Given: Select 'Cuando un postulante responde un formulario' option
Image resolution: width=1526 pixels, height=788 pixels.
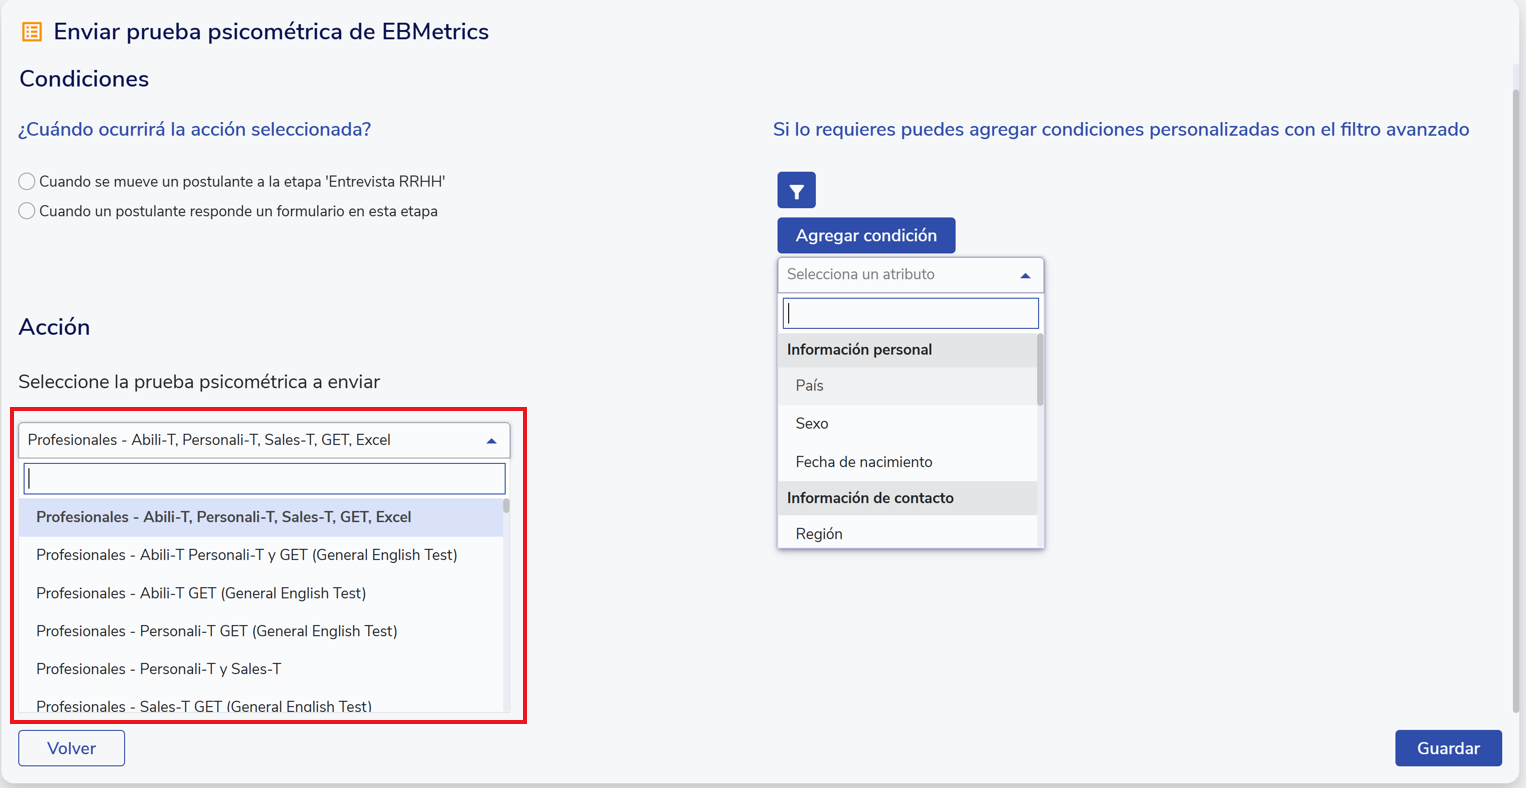Looking at the screenshot, I should (x=27, y=211).
